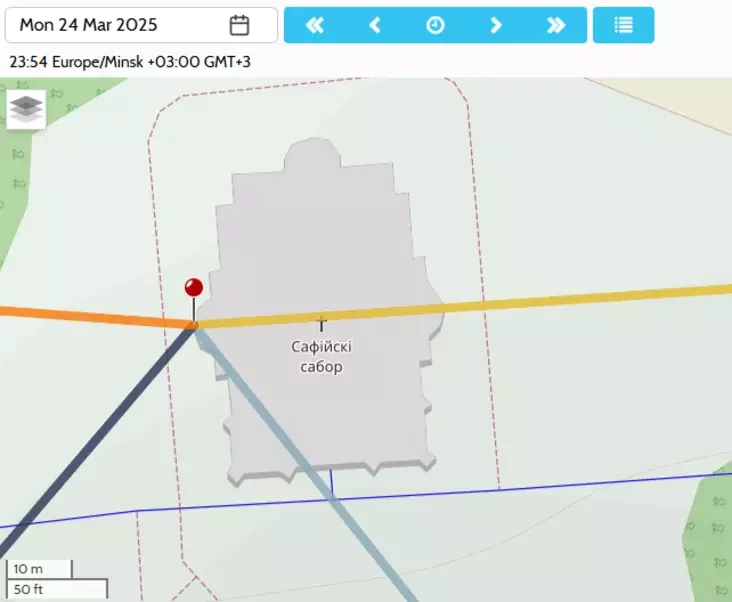Step forward with the single-right arrow
This screenshot has width=732, height=602.
pos(496,25)
